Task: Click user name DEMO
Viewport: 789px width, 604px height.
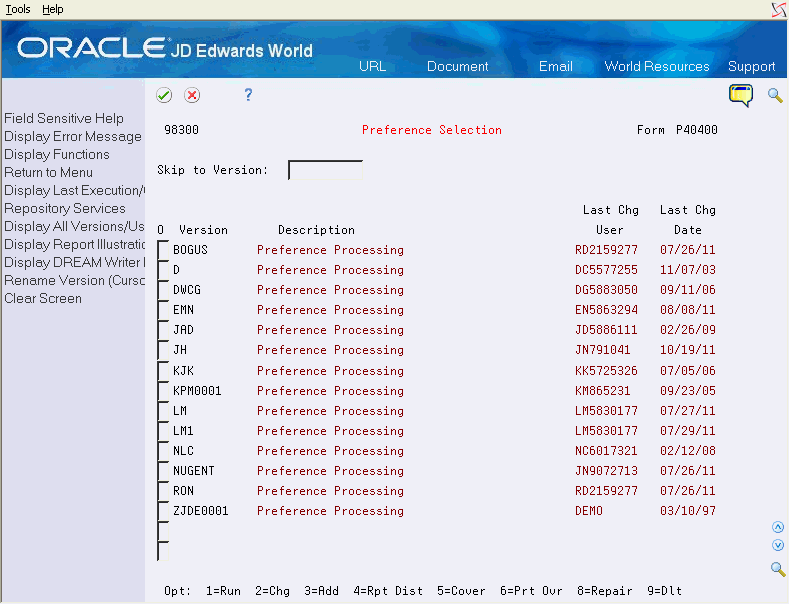Action: coord(589,511)
